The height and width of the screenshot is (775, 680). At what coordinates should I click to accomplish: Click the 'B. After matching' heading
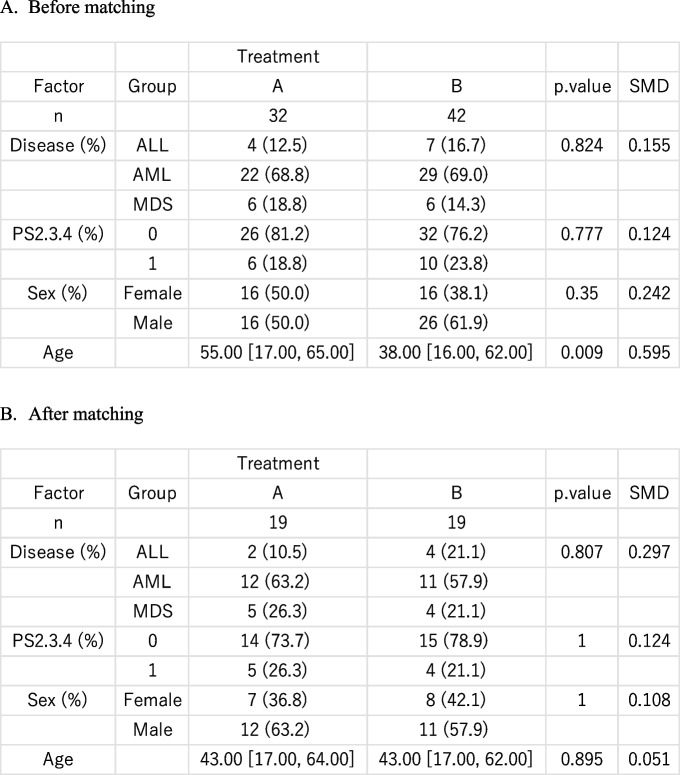72,414
